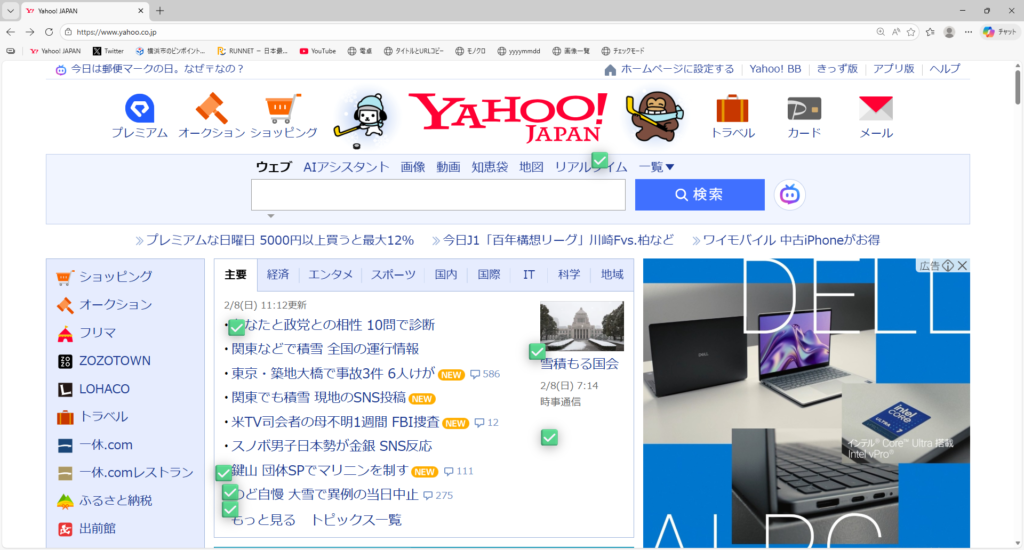Screen dimensions: 1024x550
Task: Open the Mail envelope icon
Action: tap(876, 108)
